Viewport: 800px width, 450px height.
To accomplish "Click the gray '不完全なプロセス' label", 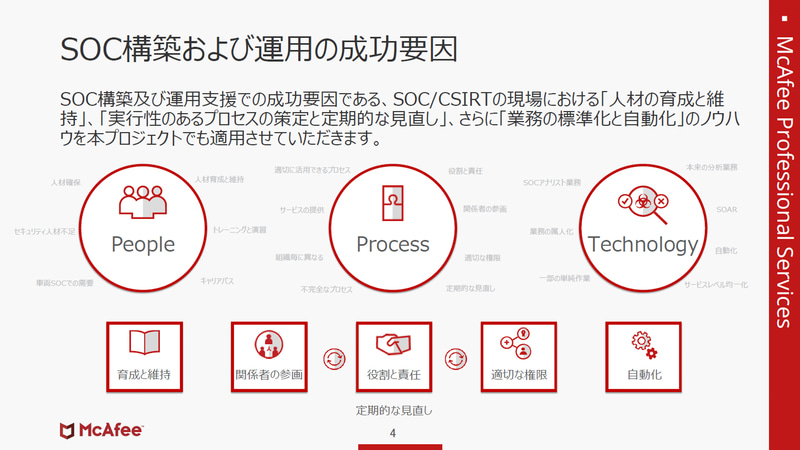I will [327, 289].
